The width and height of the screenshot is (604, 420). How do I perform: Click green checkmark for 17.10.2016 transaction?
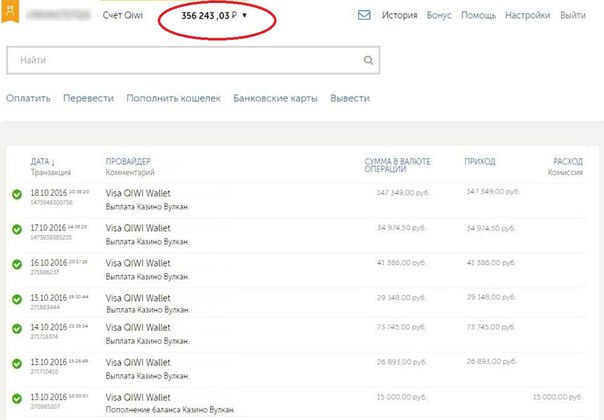coord(17,229)
